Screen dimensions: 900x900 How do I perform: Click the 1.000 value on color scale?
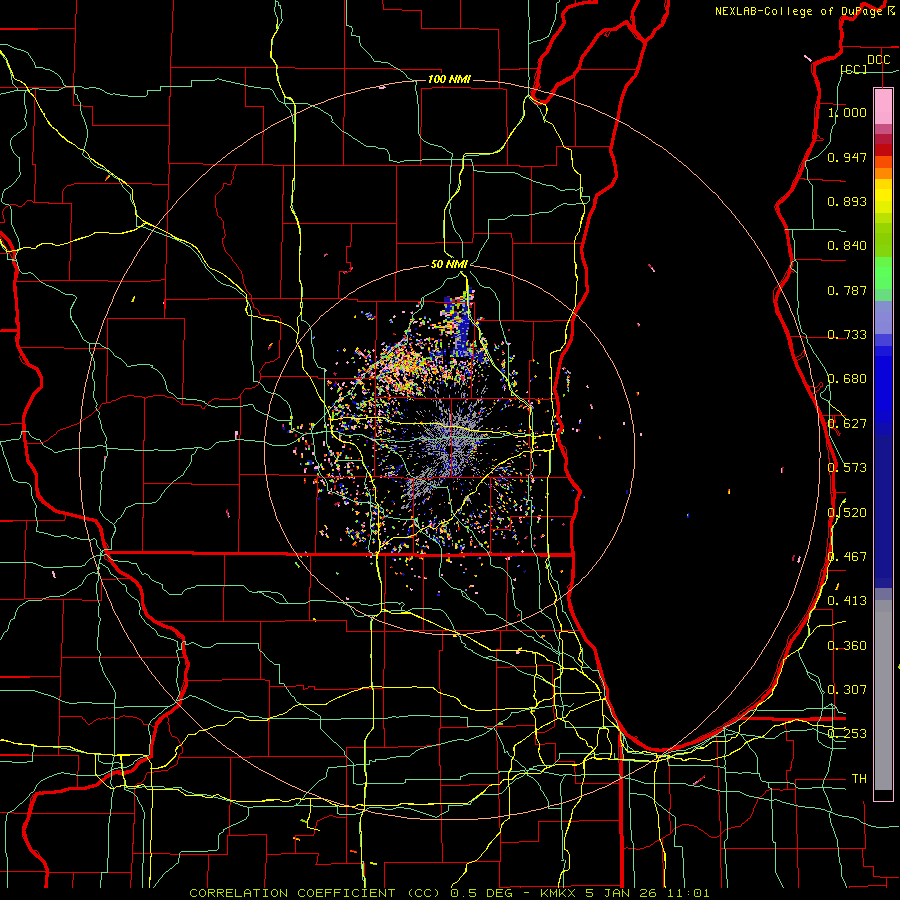847,112
